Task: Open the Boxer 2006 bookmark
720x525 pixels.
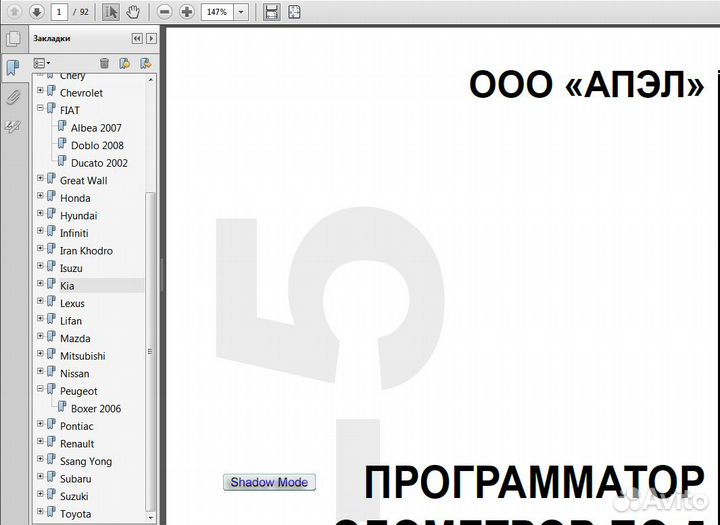Action: point(96,408)
